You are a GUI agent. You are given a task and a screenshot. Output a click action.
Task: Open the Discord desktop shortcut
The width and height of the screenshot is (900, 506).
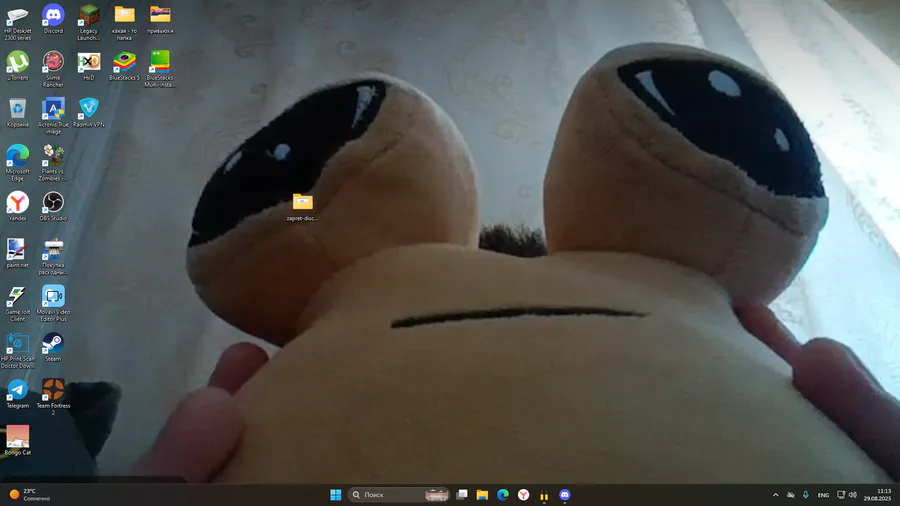53,19
